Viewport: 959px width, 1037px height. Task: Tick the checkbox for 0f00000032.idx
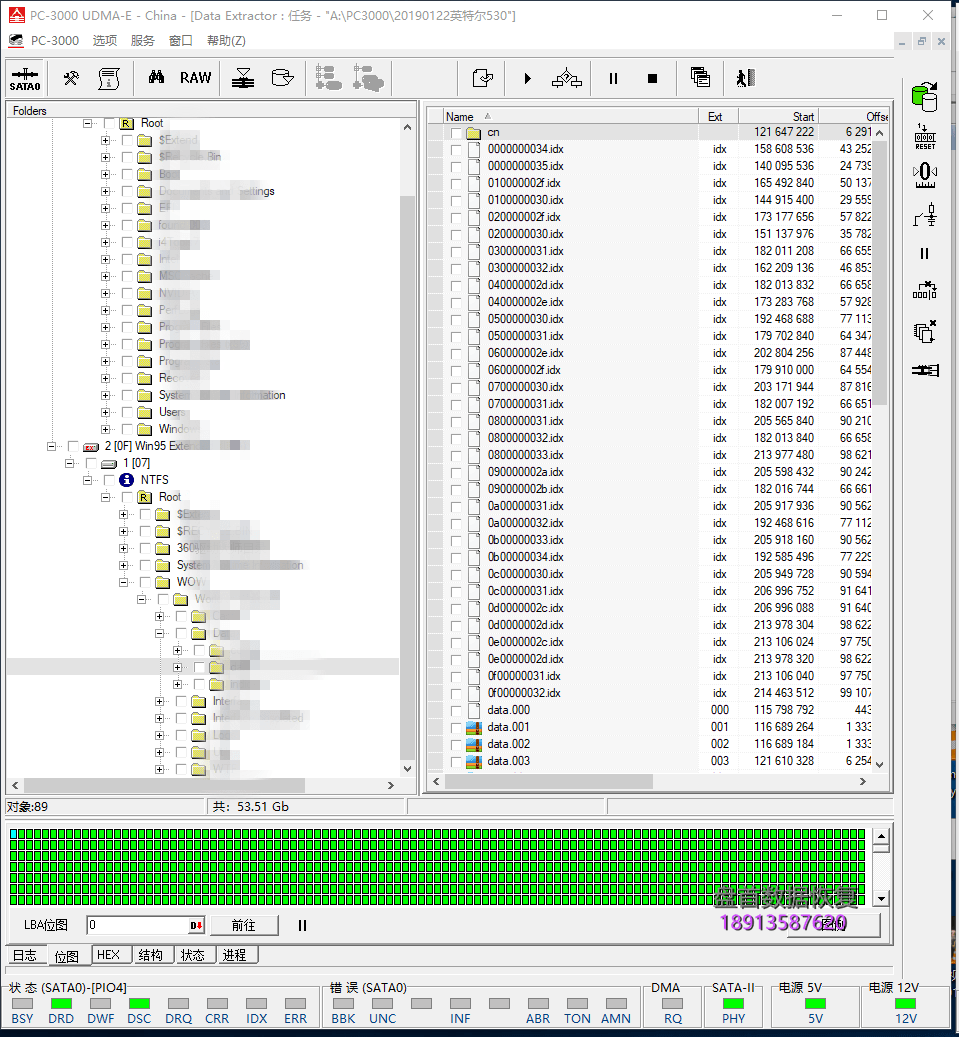click(x=456, y=694)
